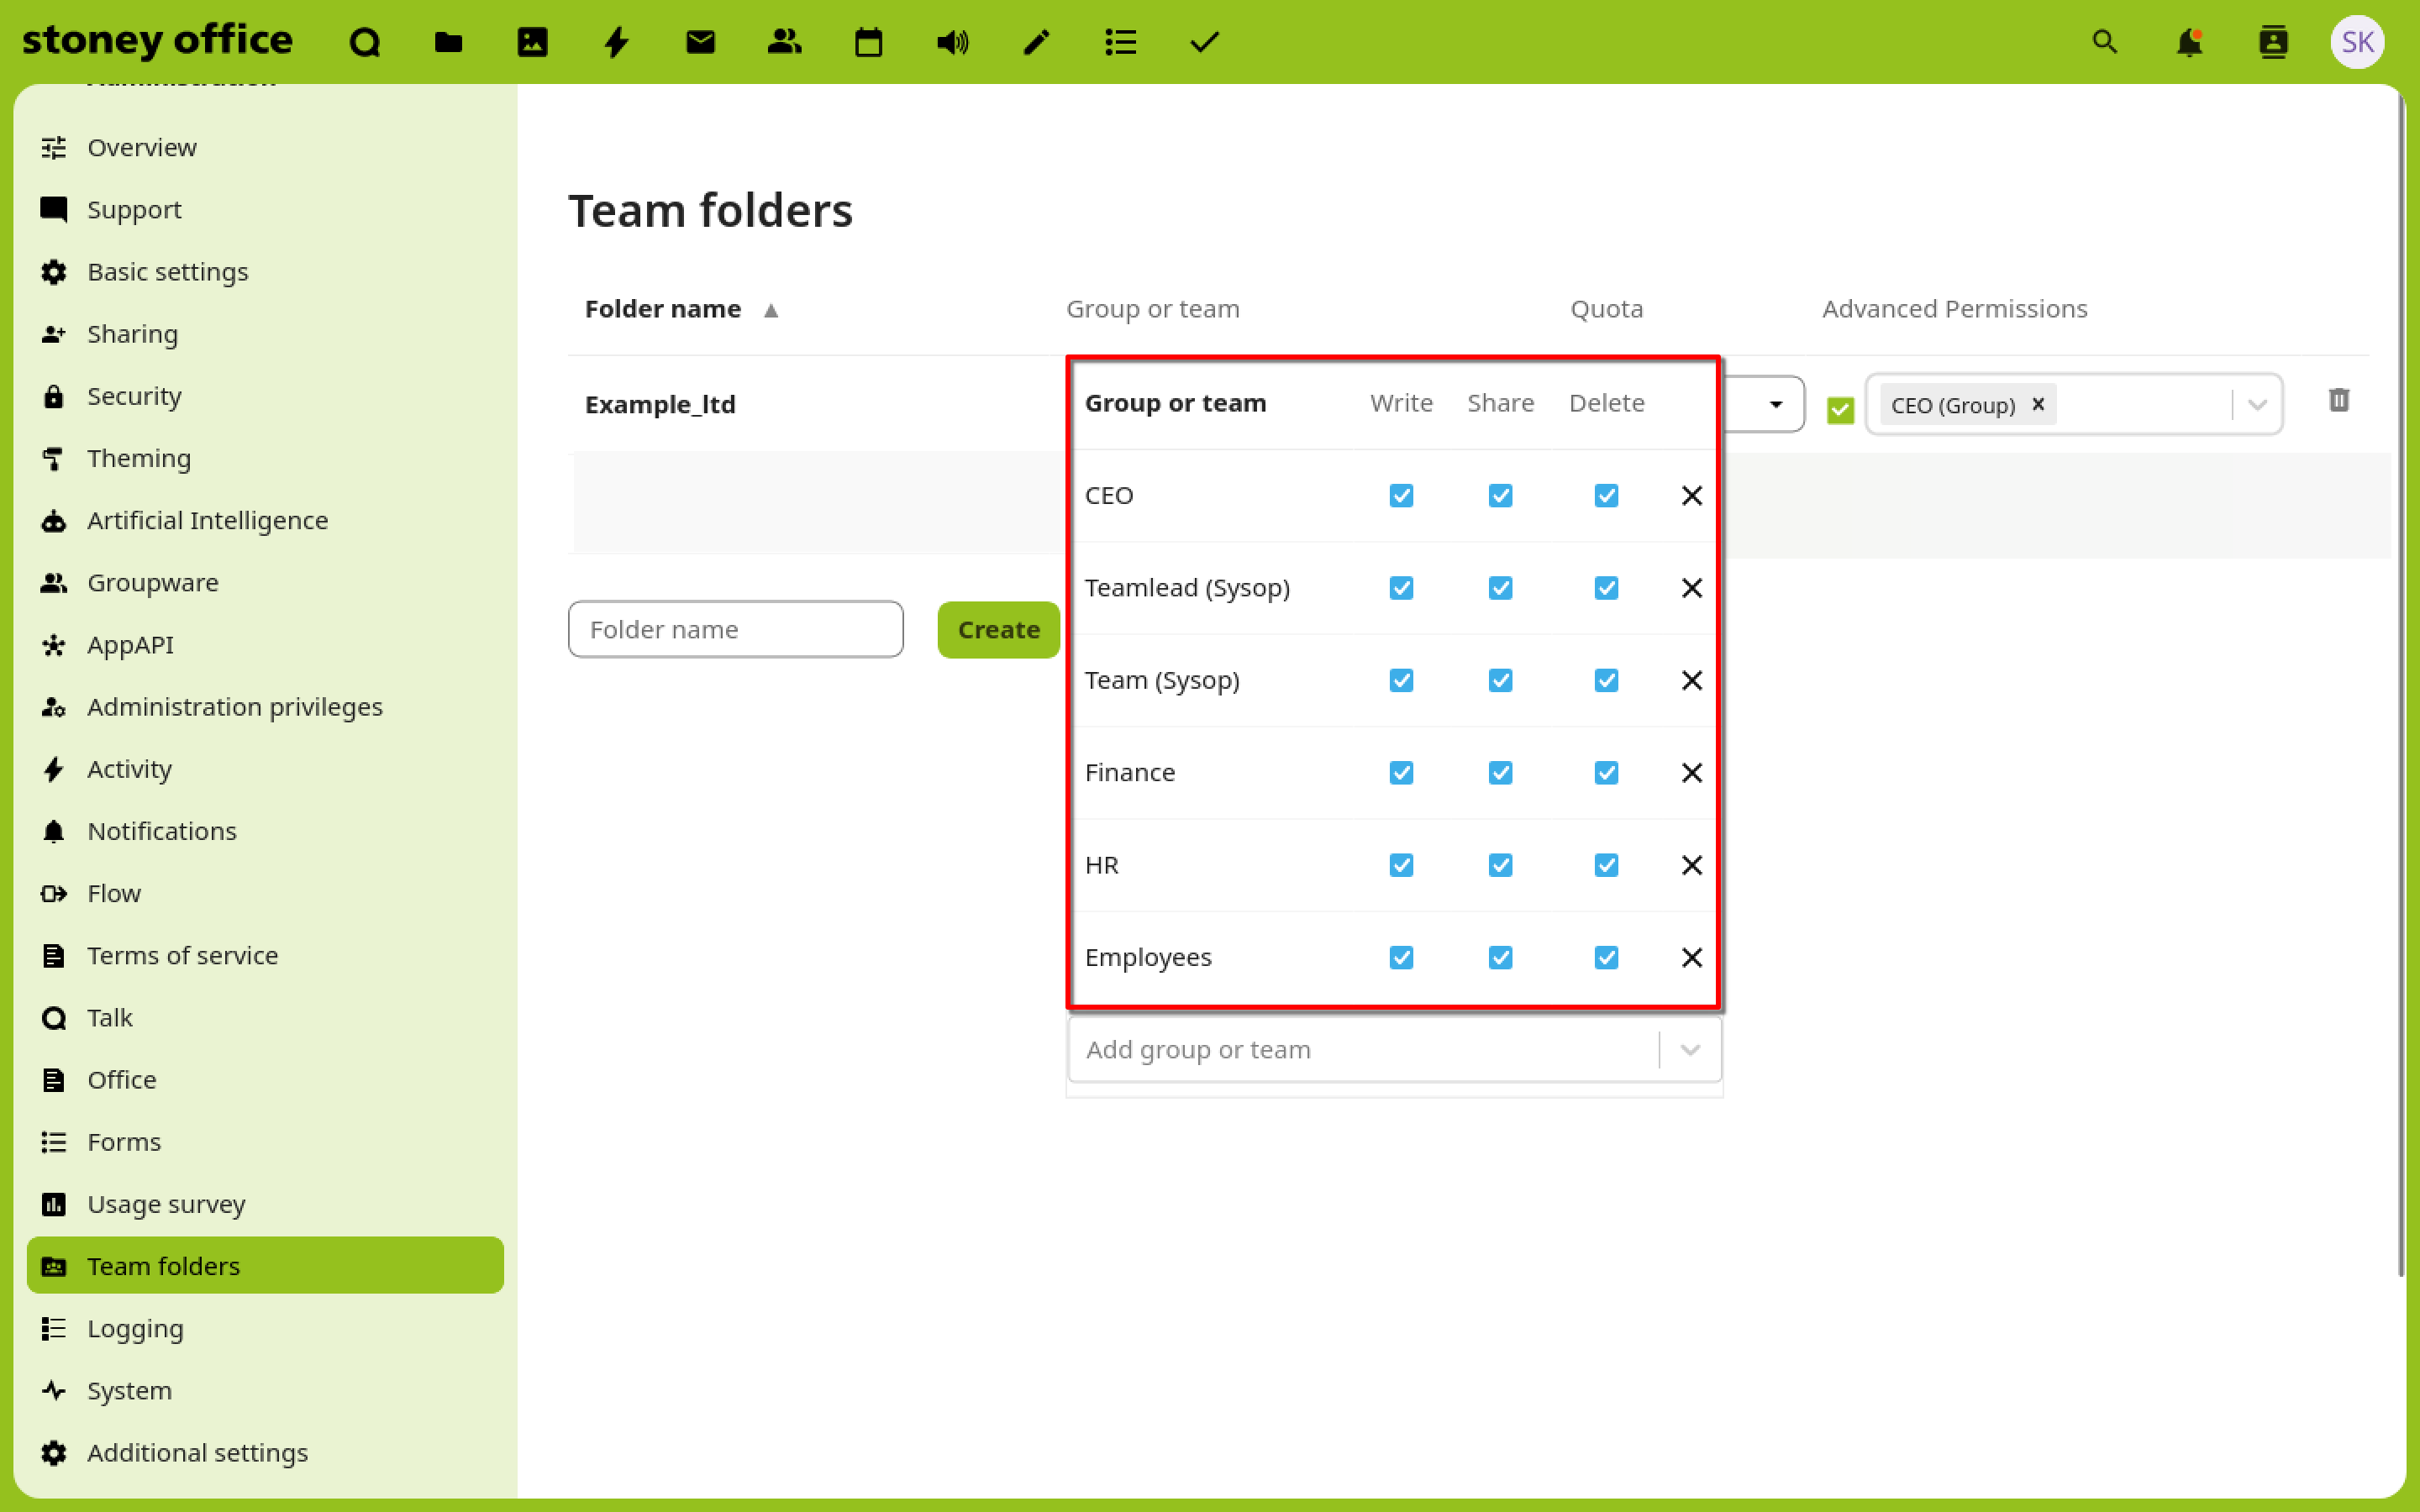Open the Mail envelope icon
2420x1512 pixels.
pos(700,42)
